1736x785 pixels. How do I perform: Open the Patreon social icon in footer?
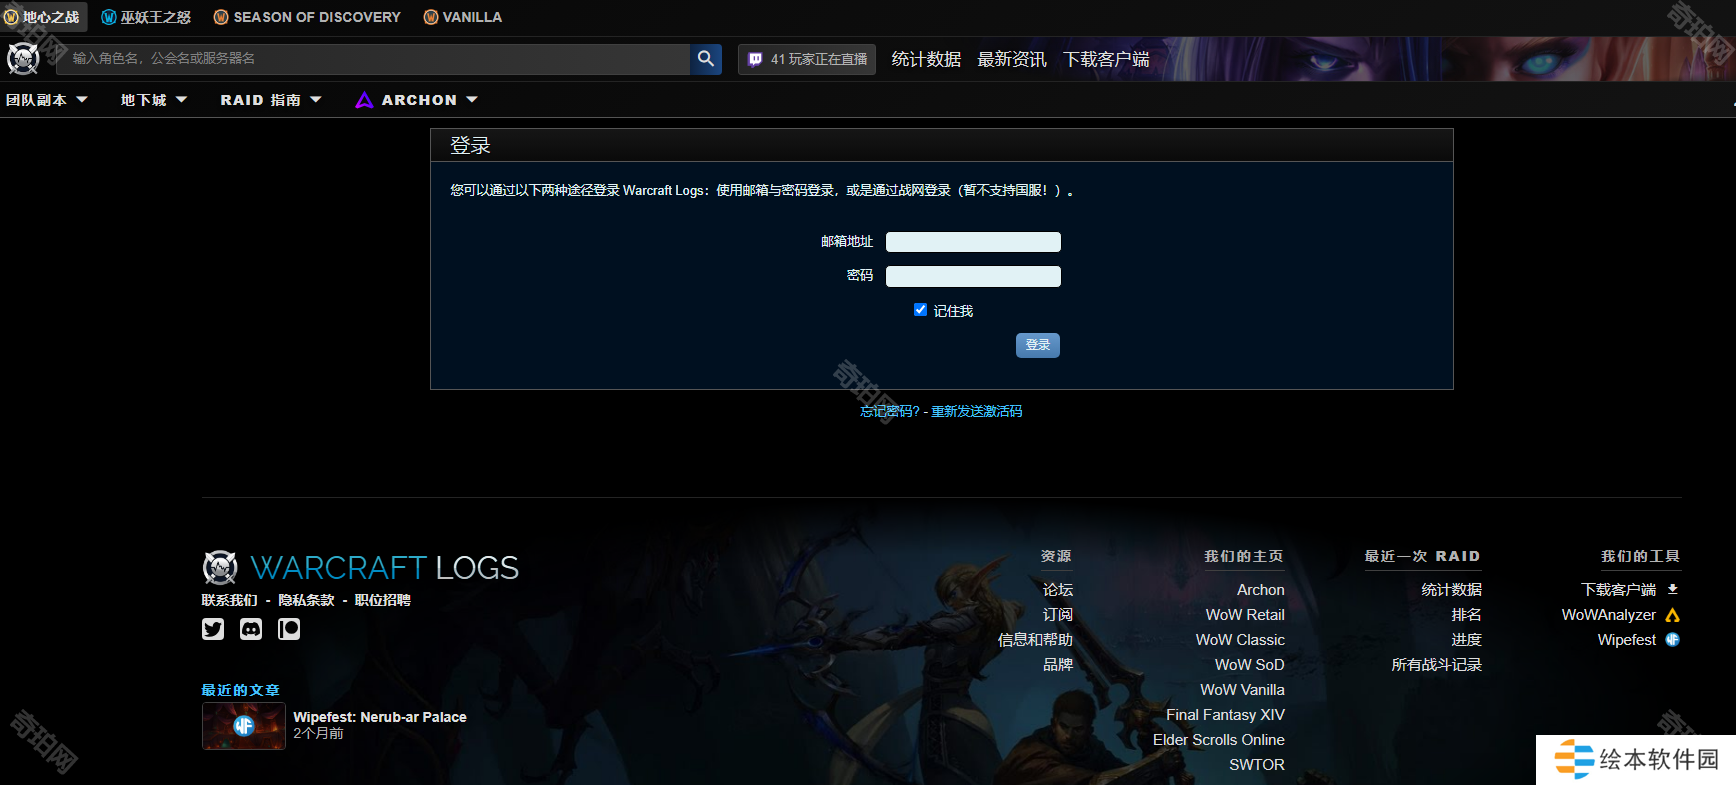coord(289,629)
